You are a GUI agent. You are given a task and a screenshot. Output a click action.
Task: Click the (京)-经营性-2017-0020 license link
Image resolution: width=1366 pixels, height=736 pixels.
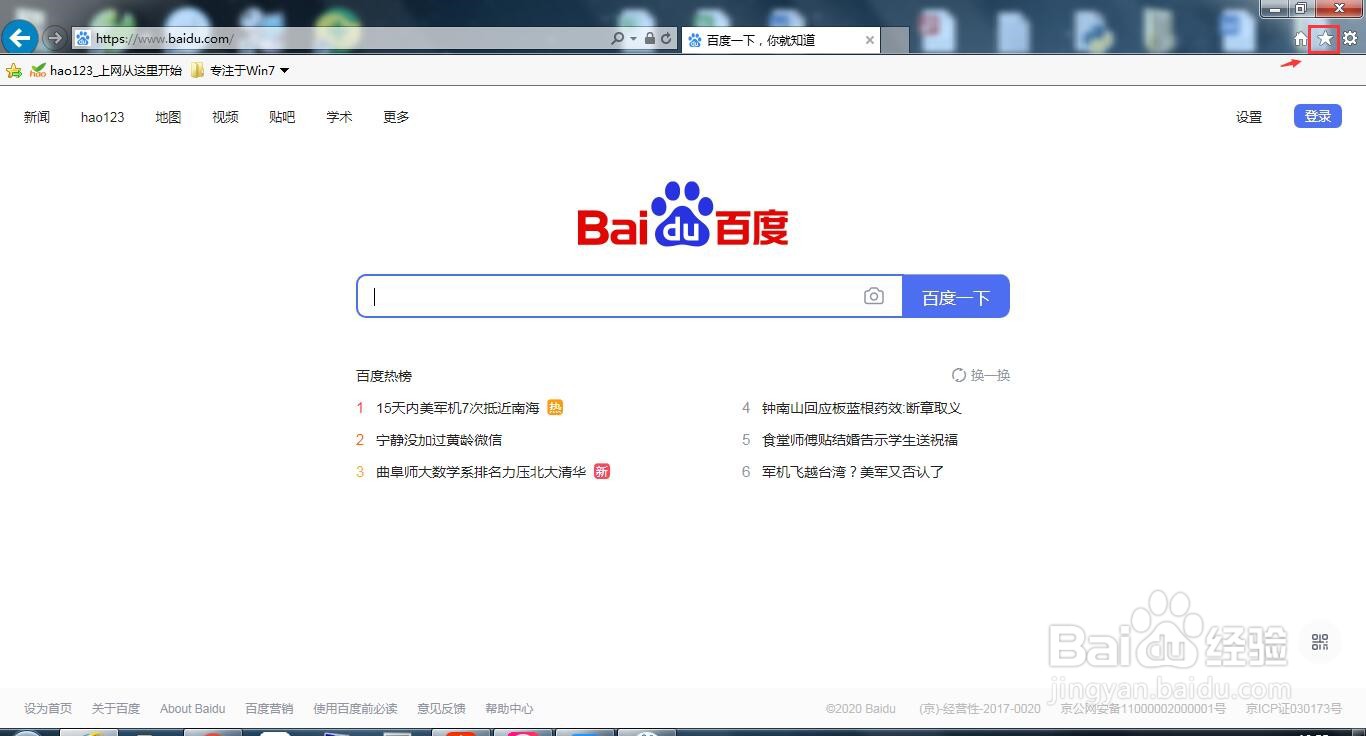[x=980, y=708]
